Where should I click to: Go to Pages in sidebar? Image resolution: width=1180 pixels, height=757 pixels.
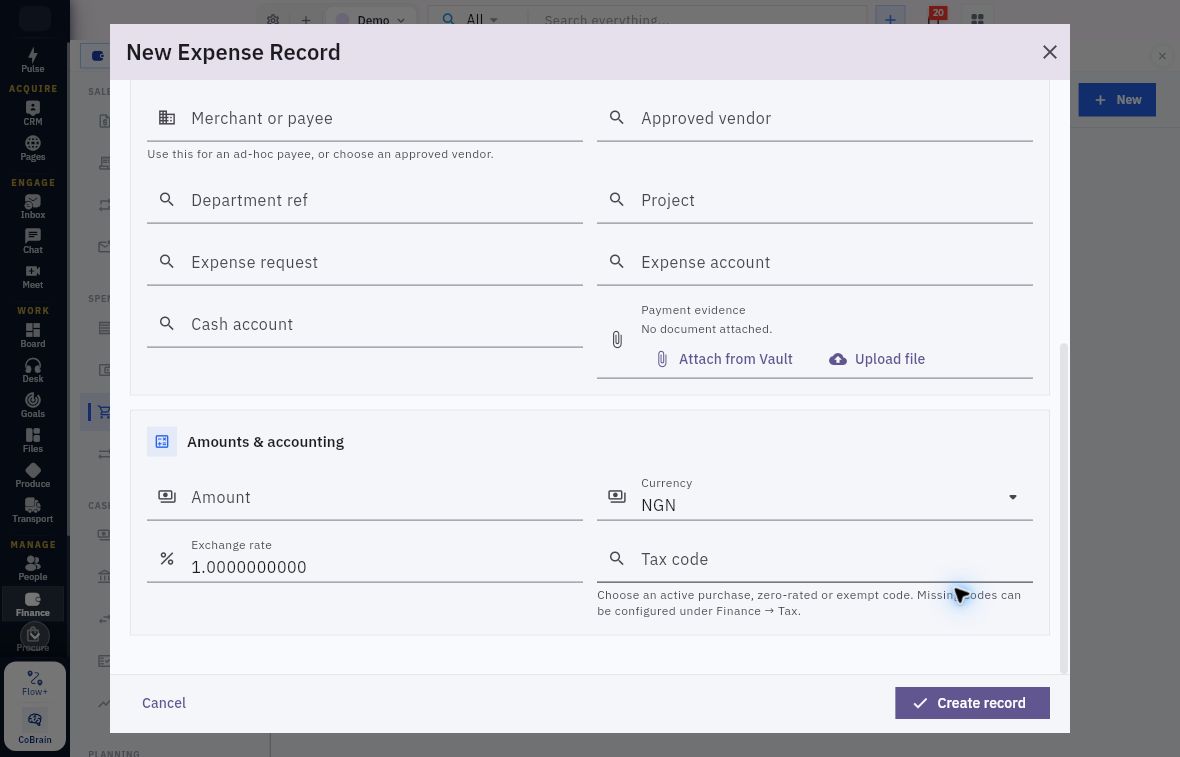(x=32, y=148)
